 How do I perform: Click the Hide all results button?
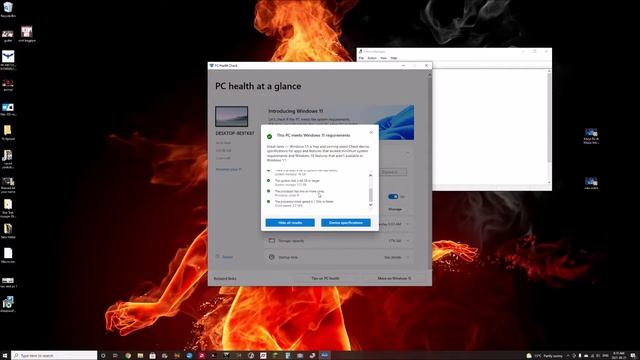(290, 222)
